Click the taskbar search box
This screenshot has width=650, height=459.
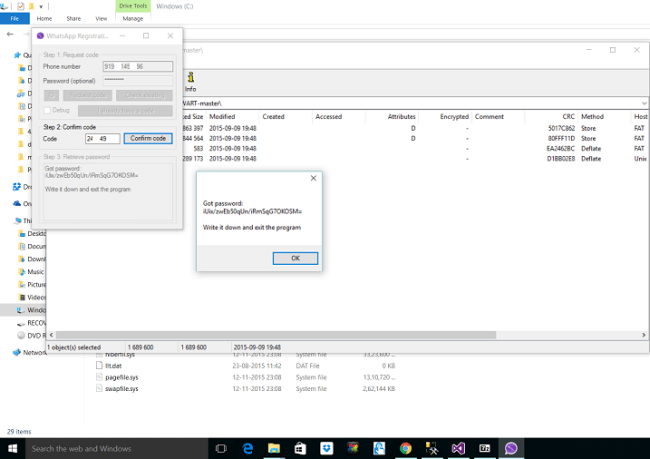(x=117, y=449)
